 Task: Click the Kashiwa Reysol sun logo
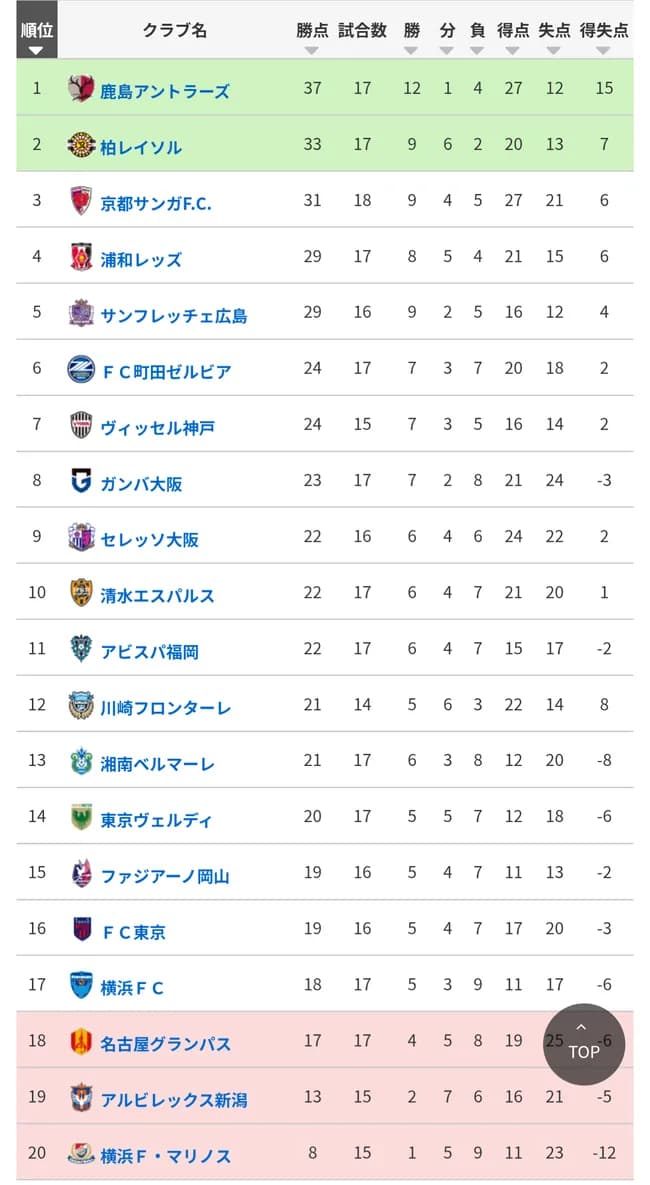click(79, 143)
